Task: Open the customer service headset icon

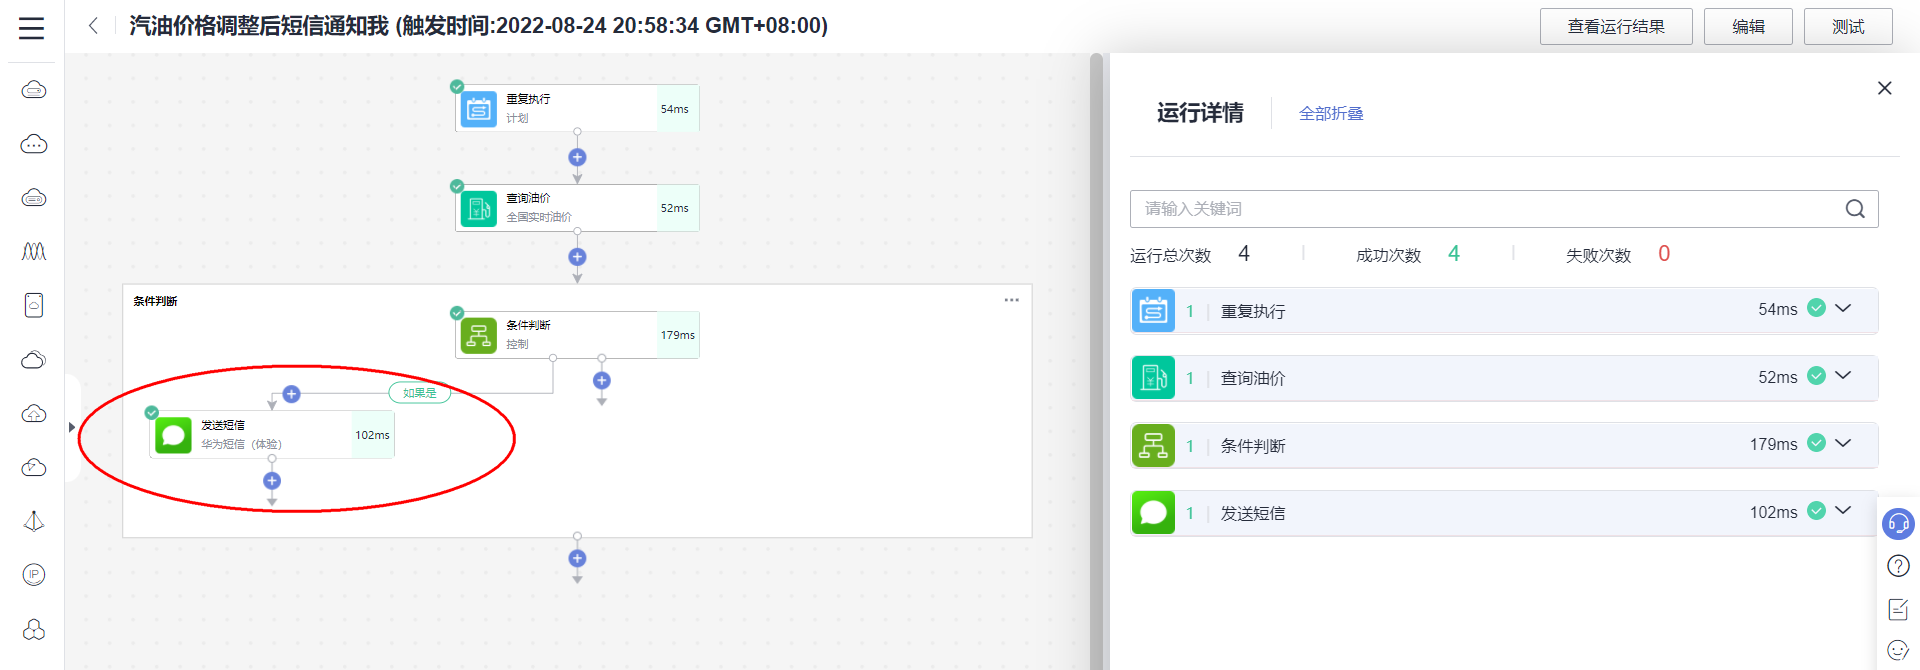Action: click(1898, 523)
